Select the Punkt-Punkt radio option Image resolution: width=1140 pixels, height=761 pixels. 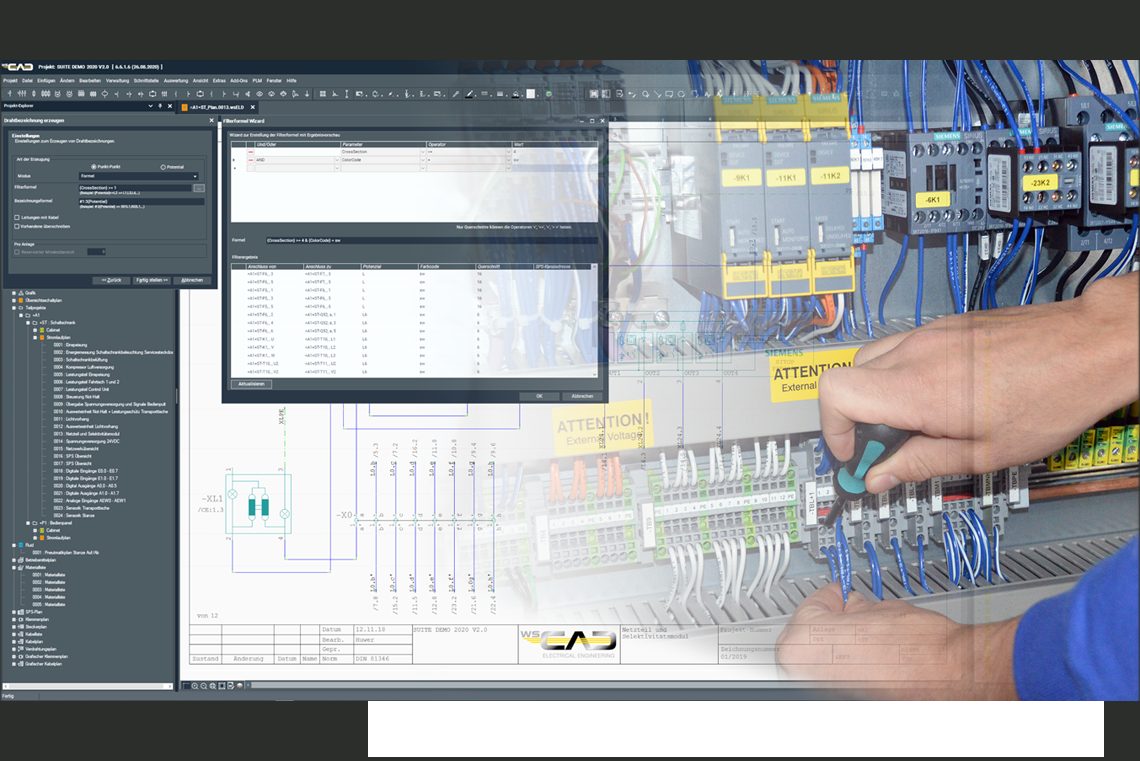click(94, 167)
